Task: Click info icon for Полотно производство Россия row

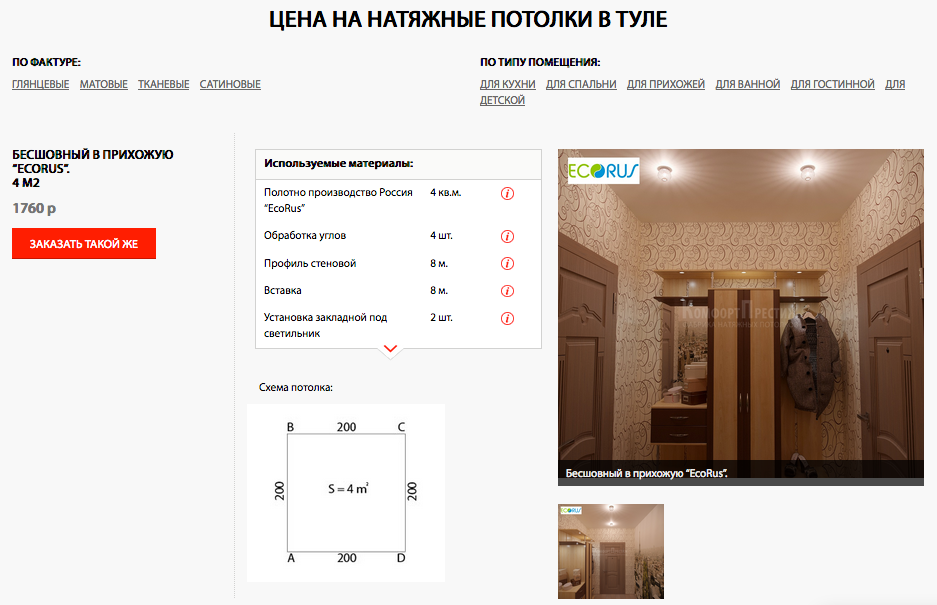Action: [507, 193]
